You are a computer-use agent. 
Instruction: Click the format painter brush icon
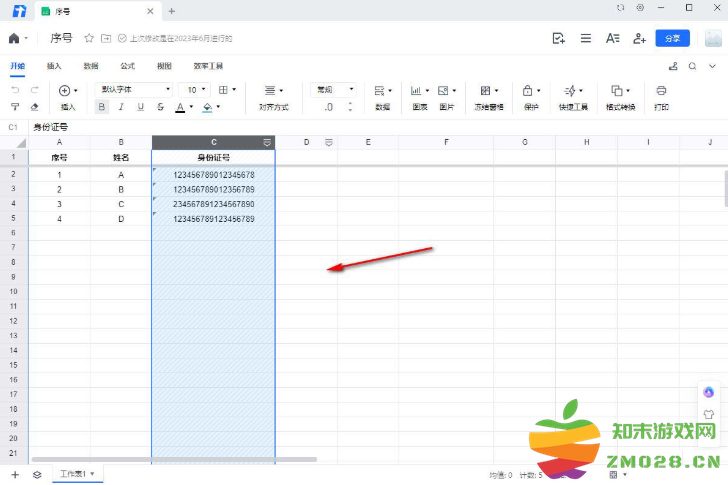(x=15, y=106)
